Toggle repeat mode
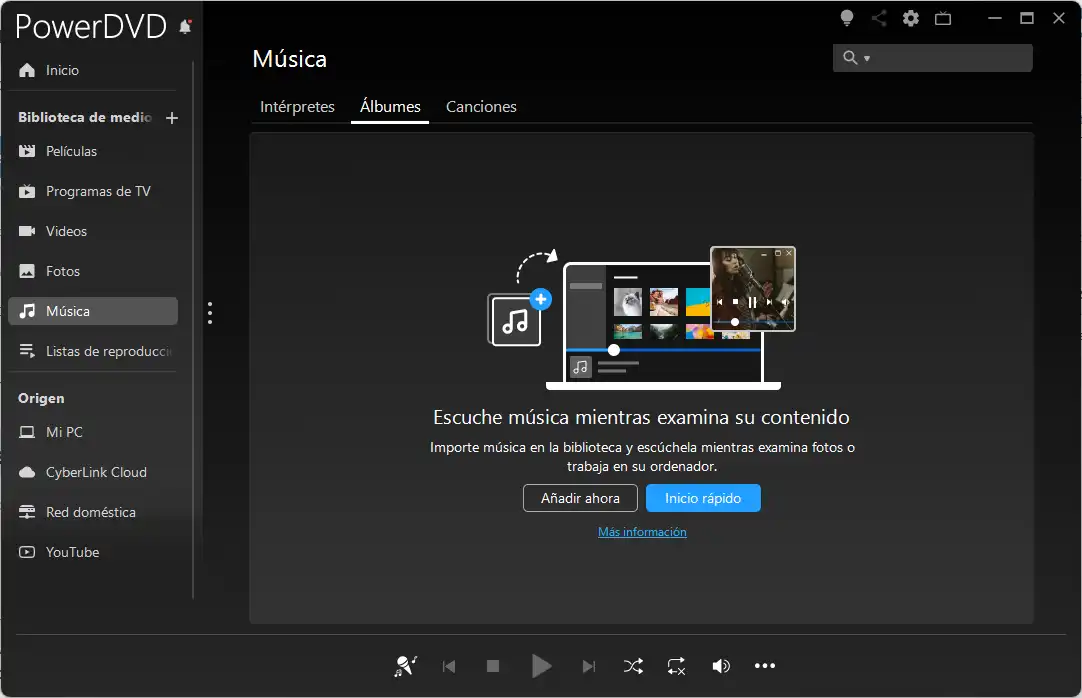Image resolution: width=1082 pixels, height=698 pixels. pos(676,666)
